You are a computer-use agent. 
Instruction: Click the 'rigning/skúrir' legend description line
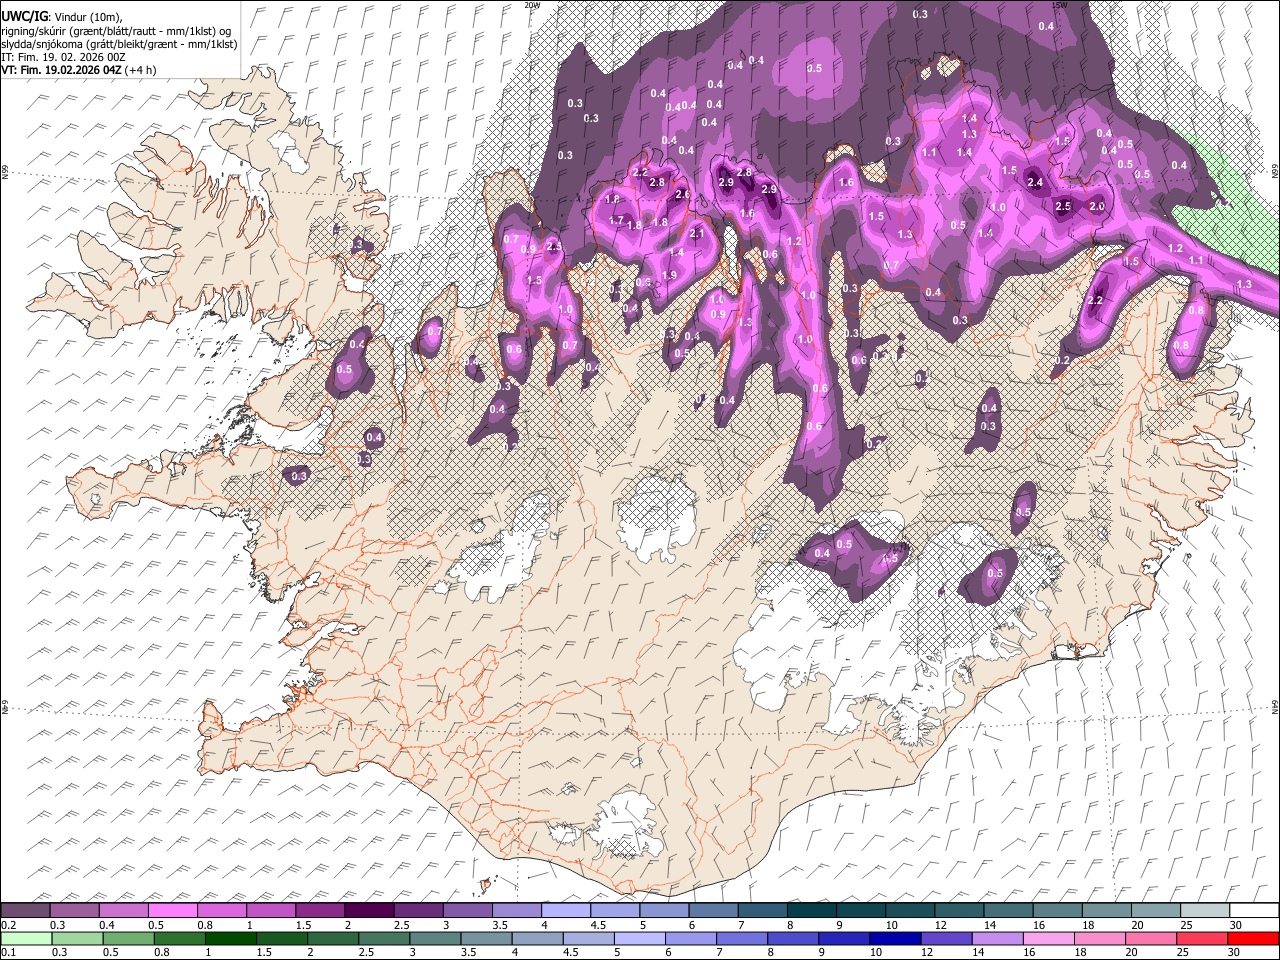[x=116, y=30]
